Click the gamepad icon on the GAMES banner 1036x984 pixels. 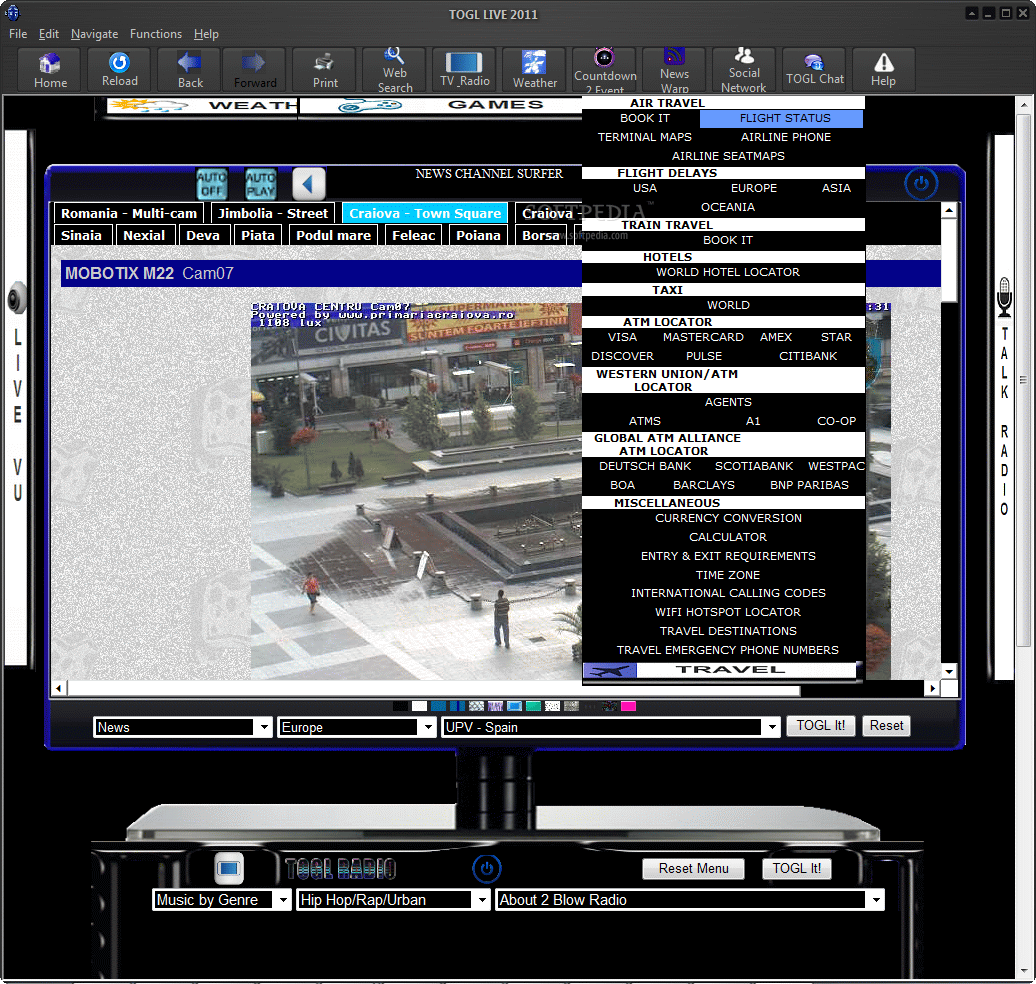(x=370, y=106)
